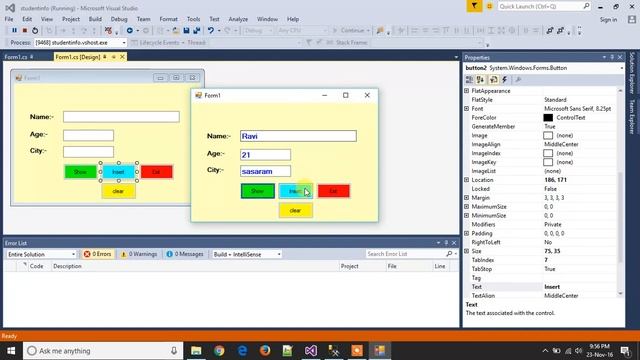Click the ForeColor black color swatch
640x360 pixels.
(548, 118)
